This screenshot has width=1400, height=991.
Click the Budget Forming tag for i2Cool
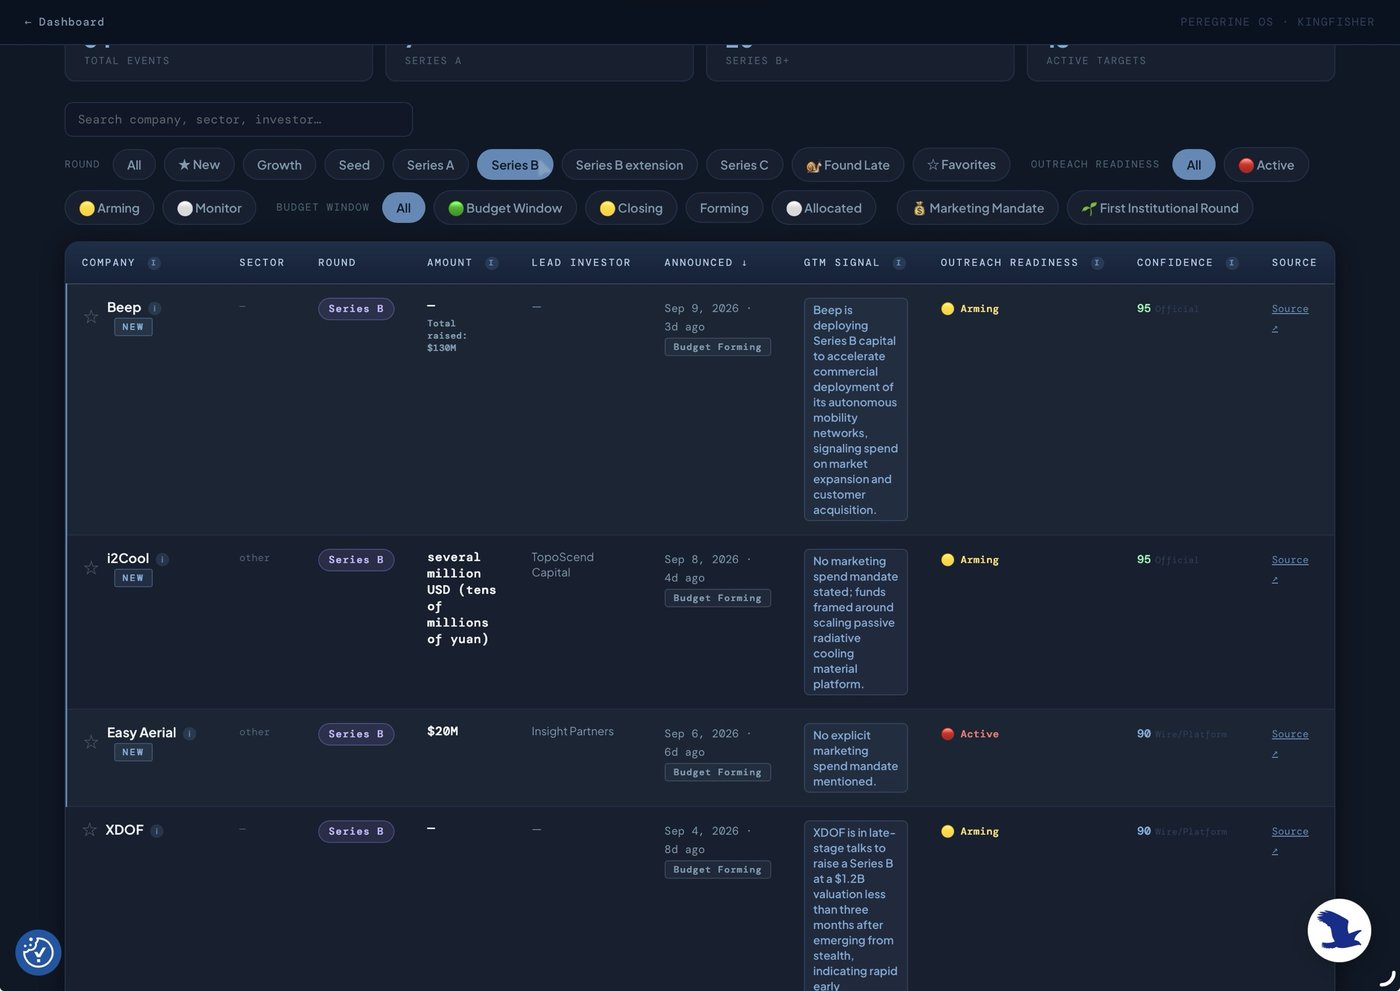point(717,598)
